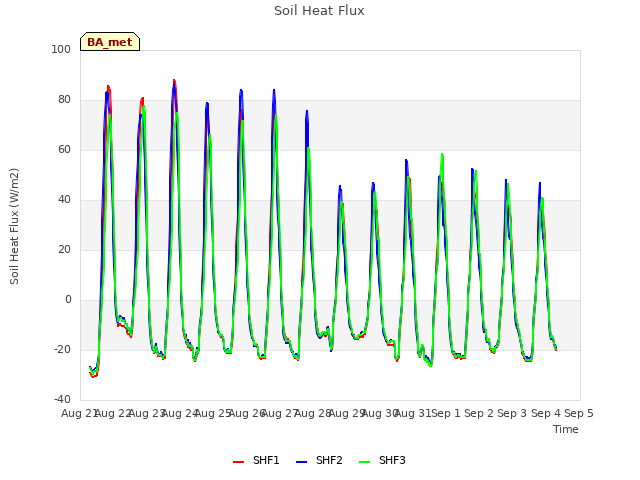Click the 40 y-axis tick label
Viewport: 640px width, 480px height.
click(64, 200)
